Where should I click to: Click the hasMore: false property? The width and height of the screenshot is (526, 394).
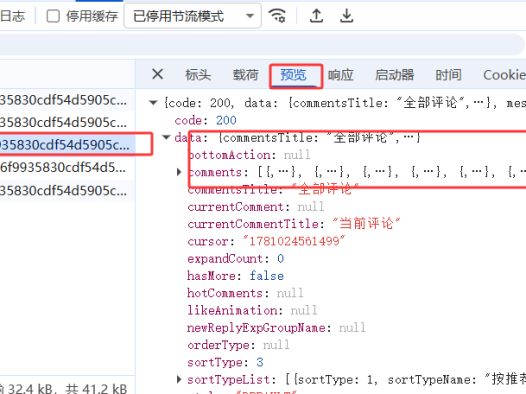coord(235,276)
